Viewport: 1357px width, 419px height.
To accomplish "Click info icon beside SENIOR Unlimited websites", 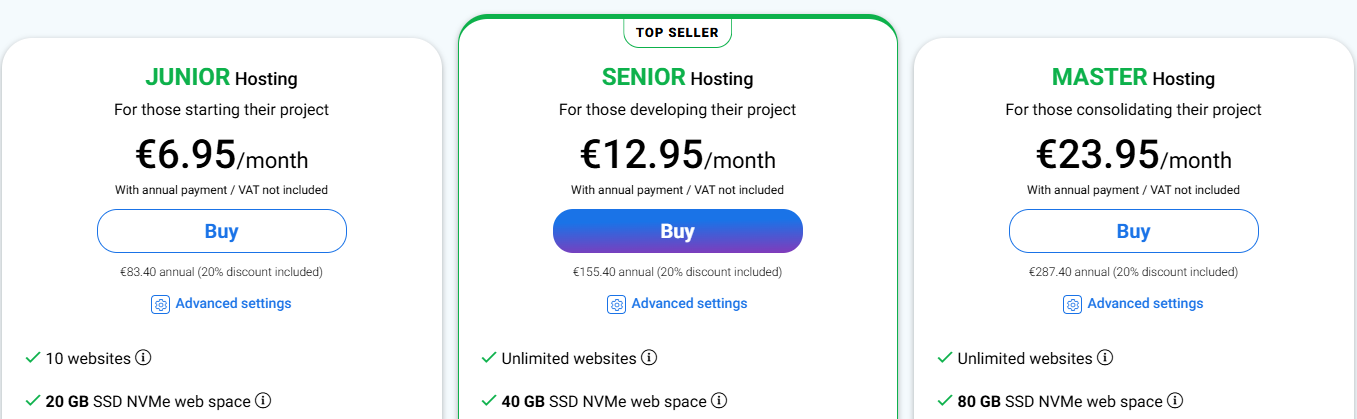I will click(649, 358).
